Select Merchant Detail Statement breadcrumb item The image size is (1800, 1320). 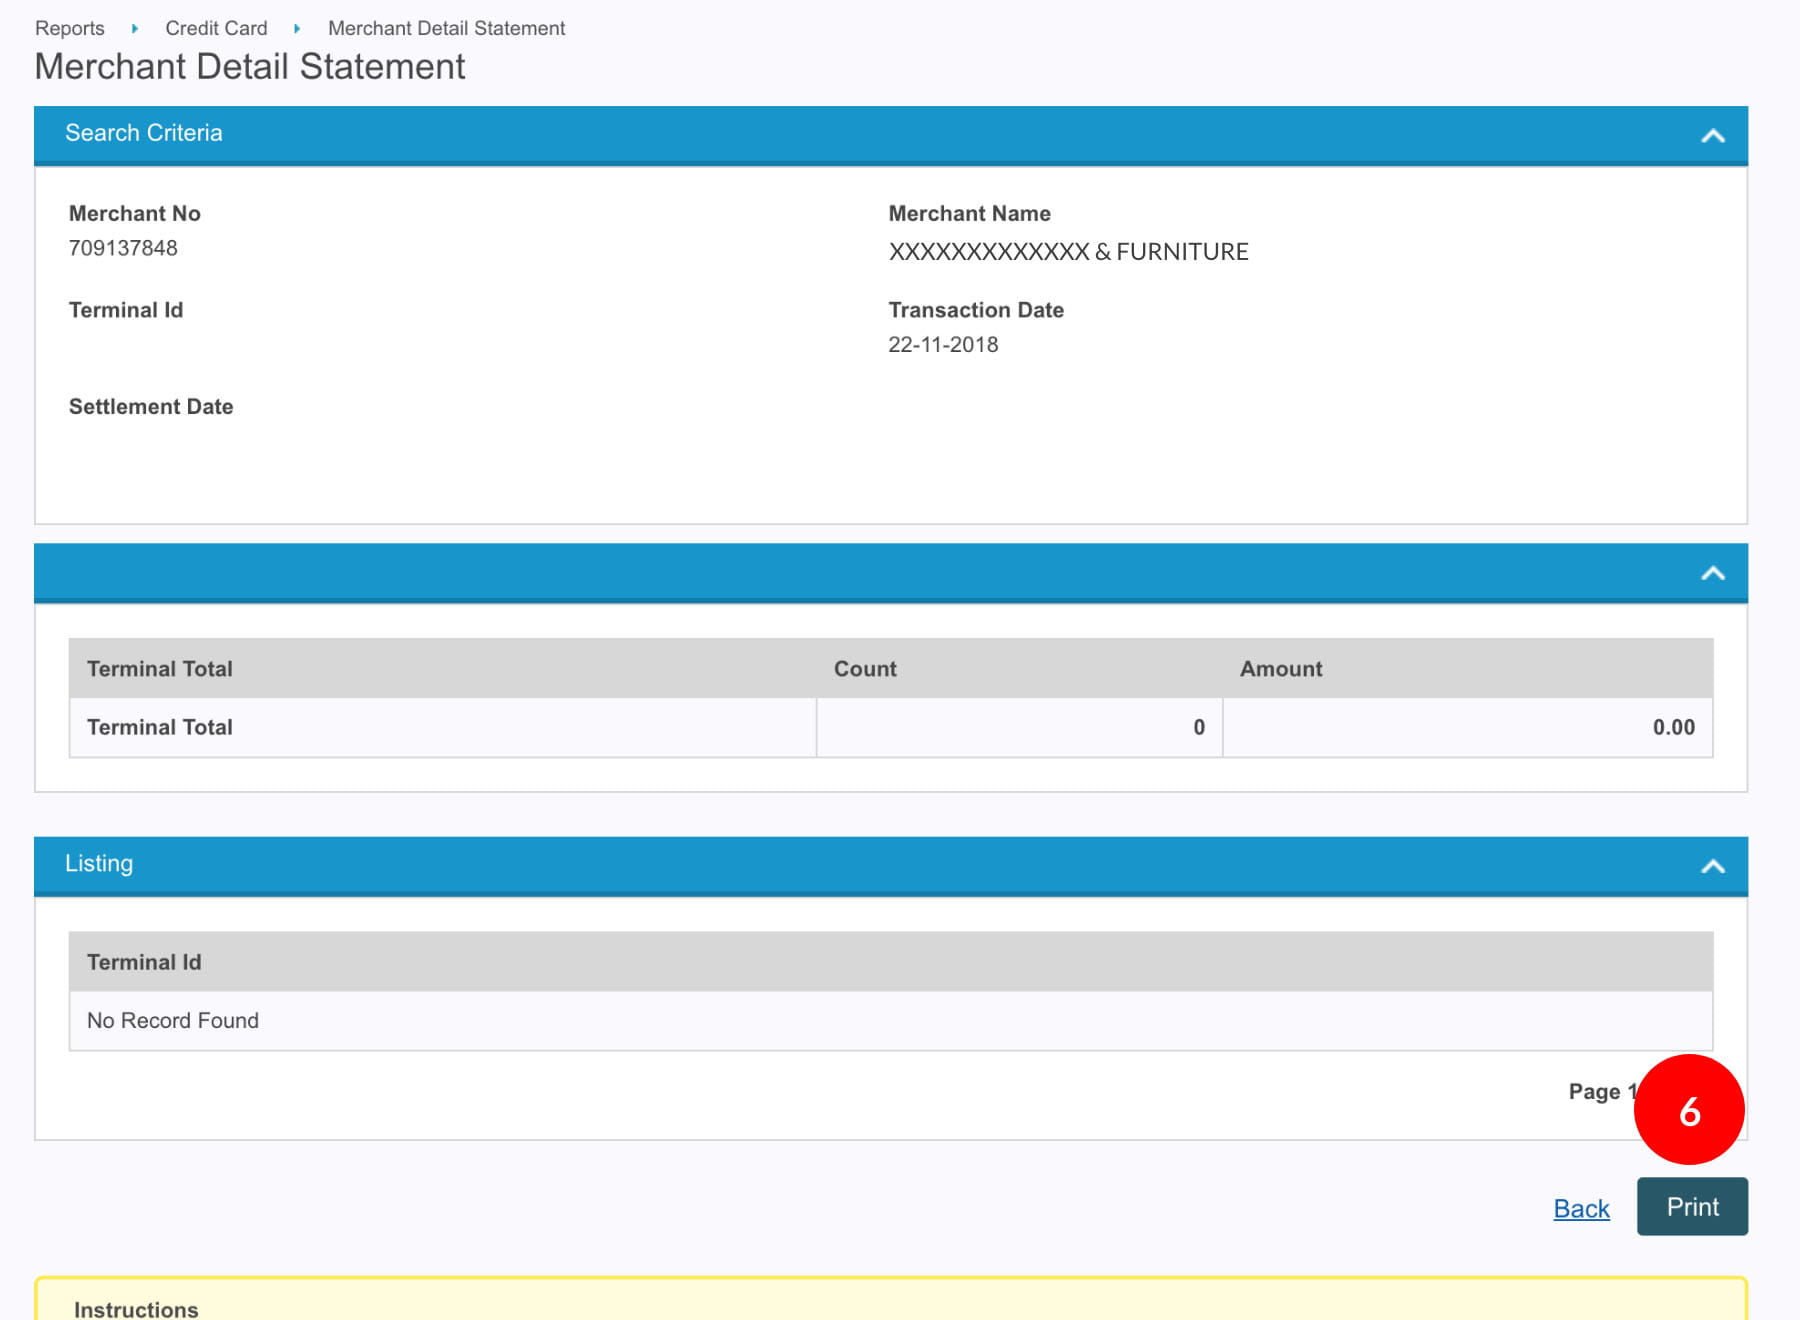446,28
